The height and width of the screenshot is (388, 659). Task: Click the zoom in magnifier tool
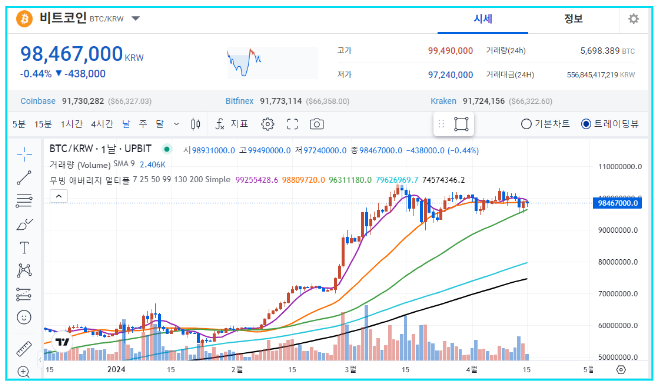24,372
